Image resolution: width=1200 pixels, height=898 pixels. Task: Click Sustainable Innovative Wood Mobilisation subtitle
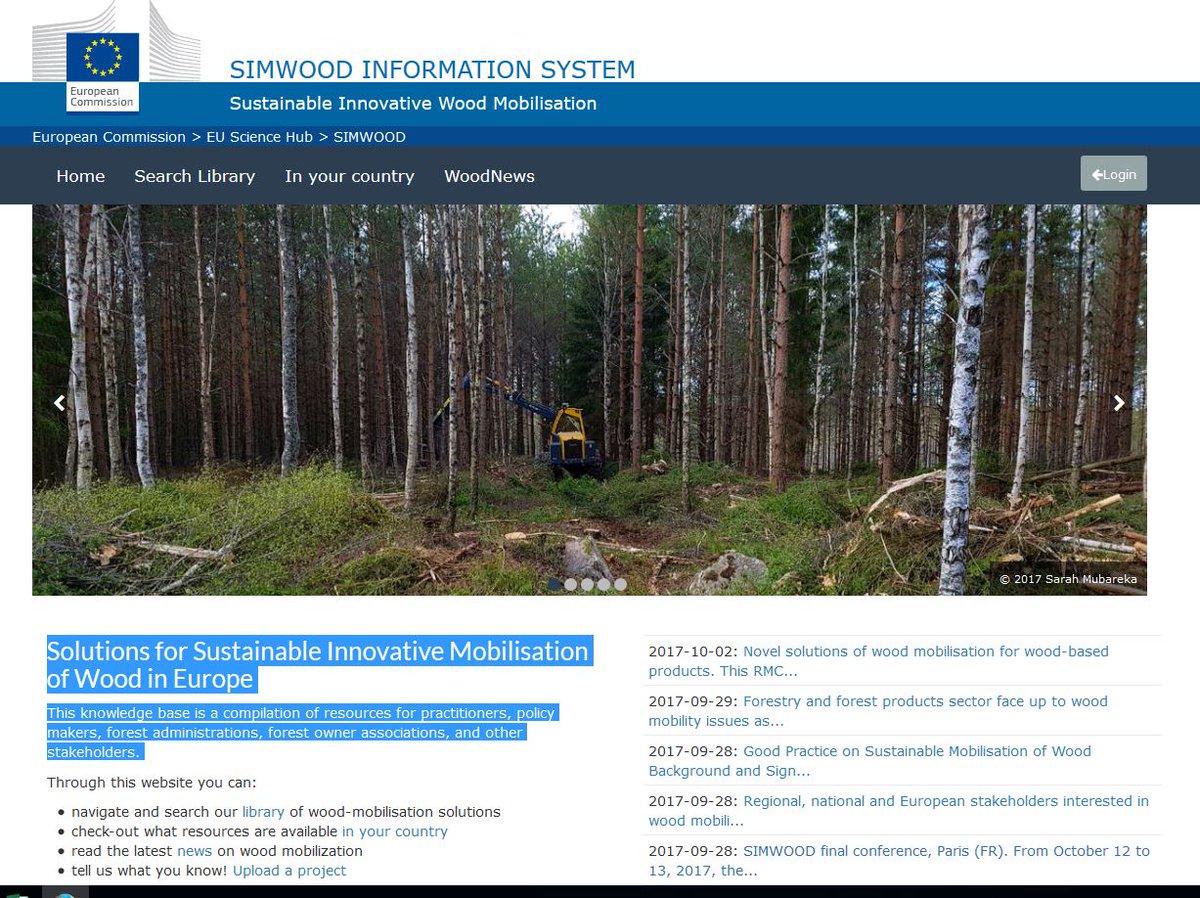point(413,104)
